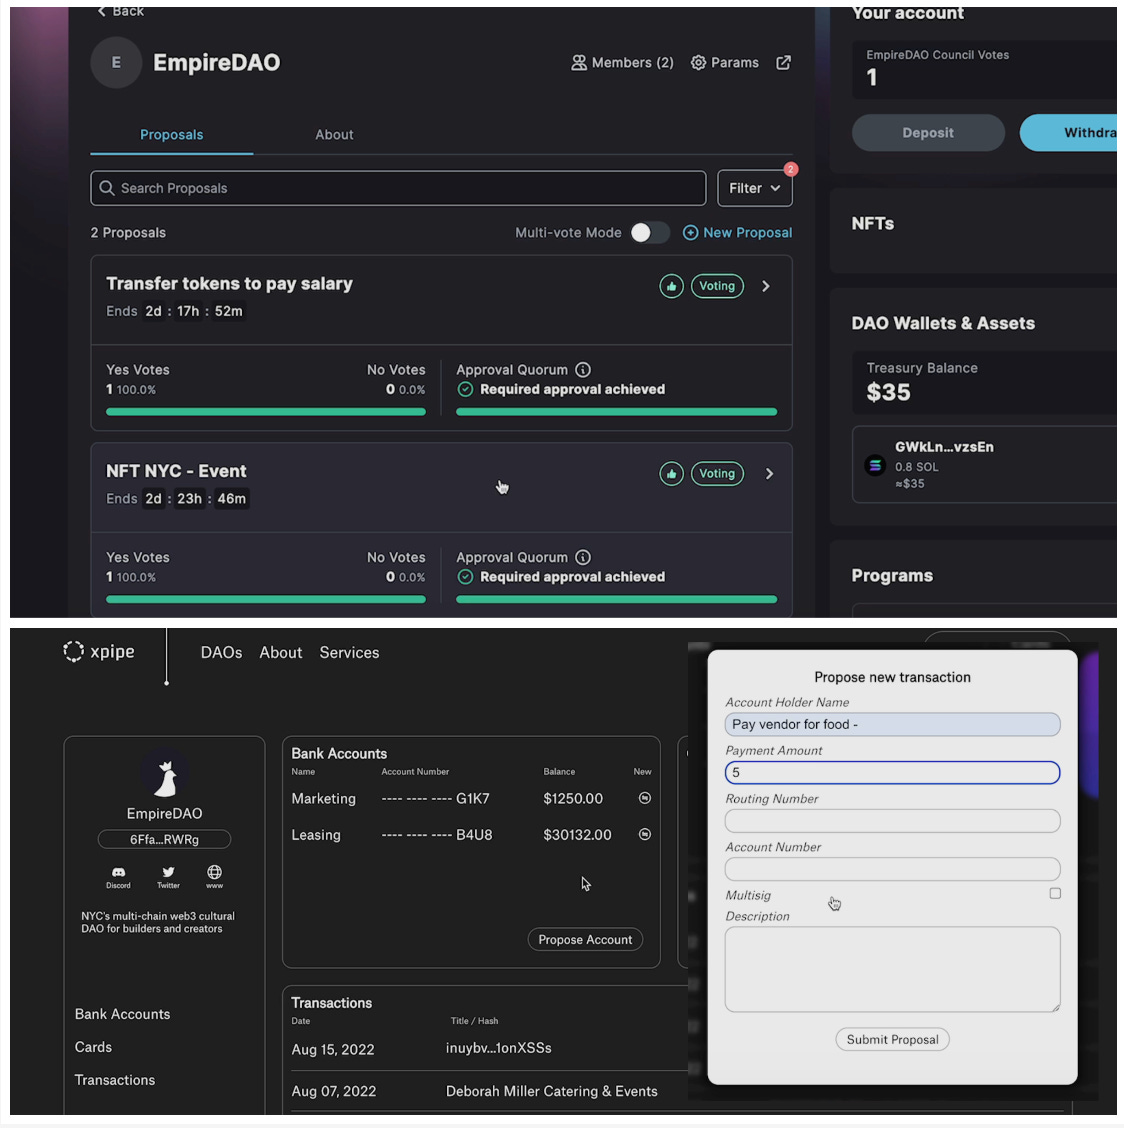Click Yes Votes bar of Transfer tokens proposal
This screenshot has width=1124, height=1128.
click(266, 411)
